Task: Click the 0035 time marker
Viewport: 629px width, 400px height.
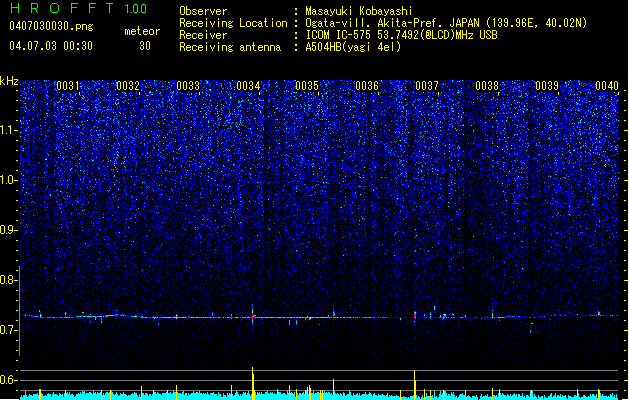Action: pos(307,85)
